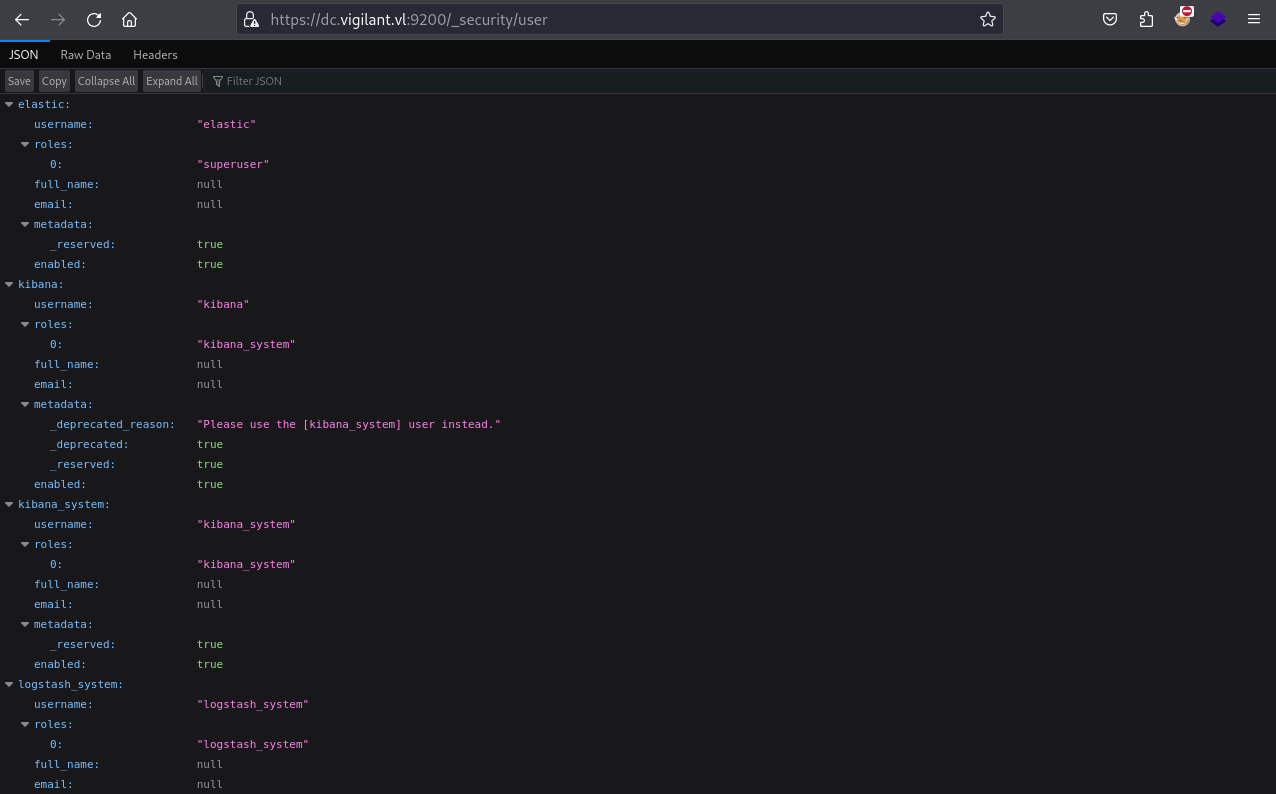Open the Headers tab
Viewport: 1276px width, 794px height.
(x=155, y=55)
